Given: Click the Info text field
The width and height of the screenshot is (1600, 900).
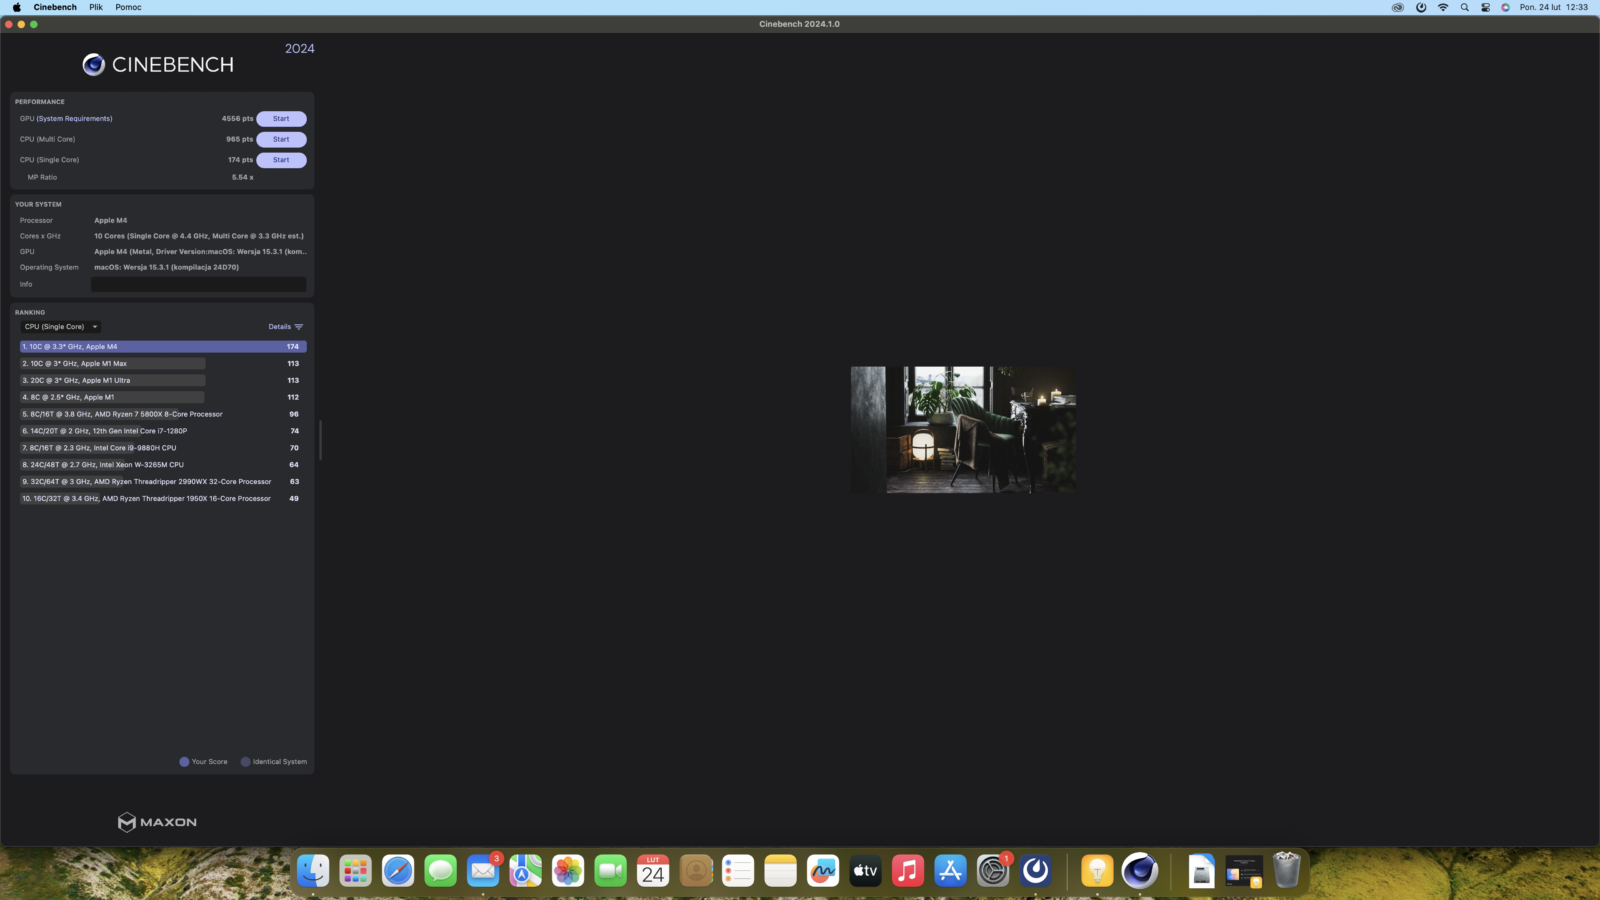Looking at the screenshot, I should [198, 284].
